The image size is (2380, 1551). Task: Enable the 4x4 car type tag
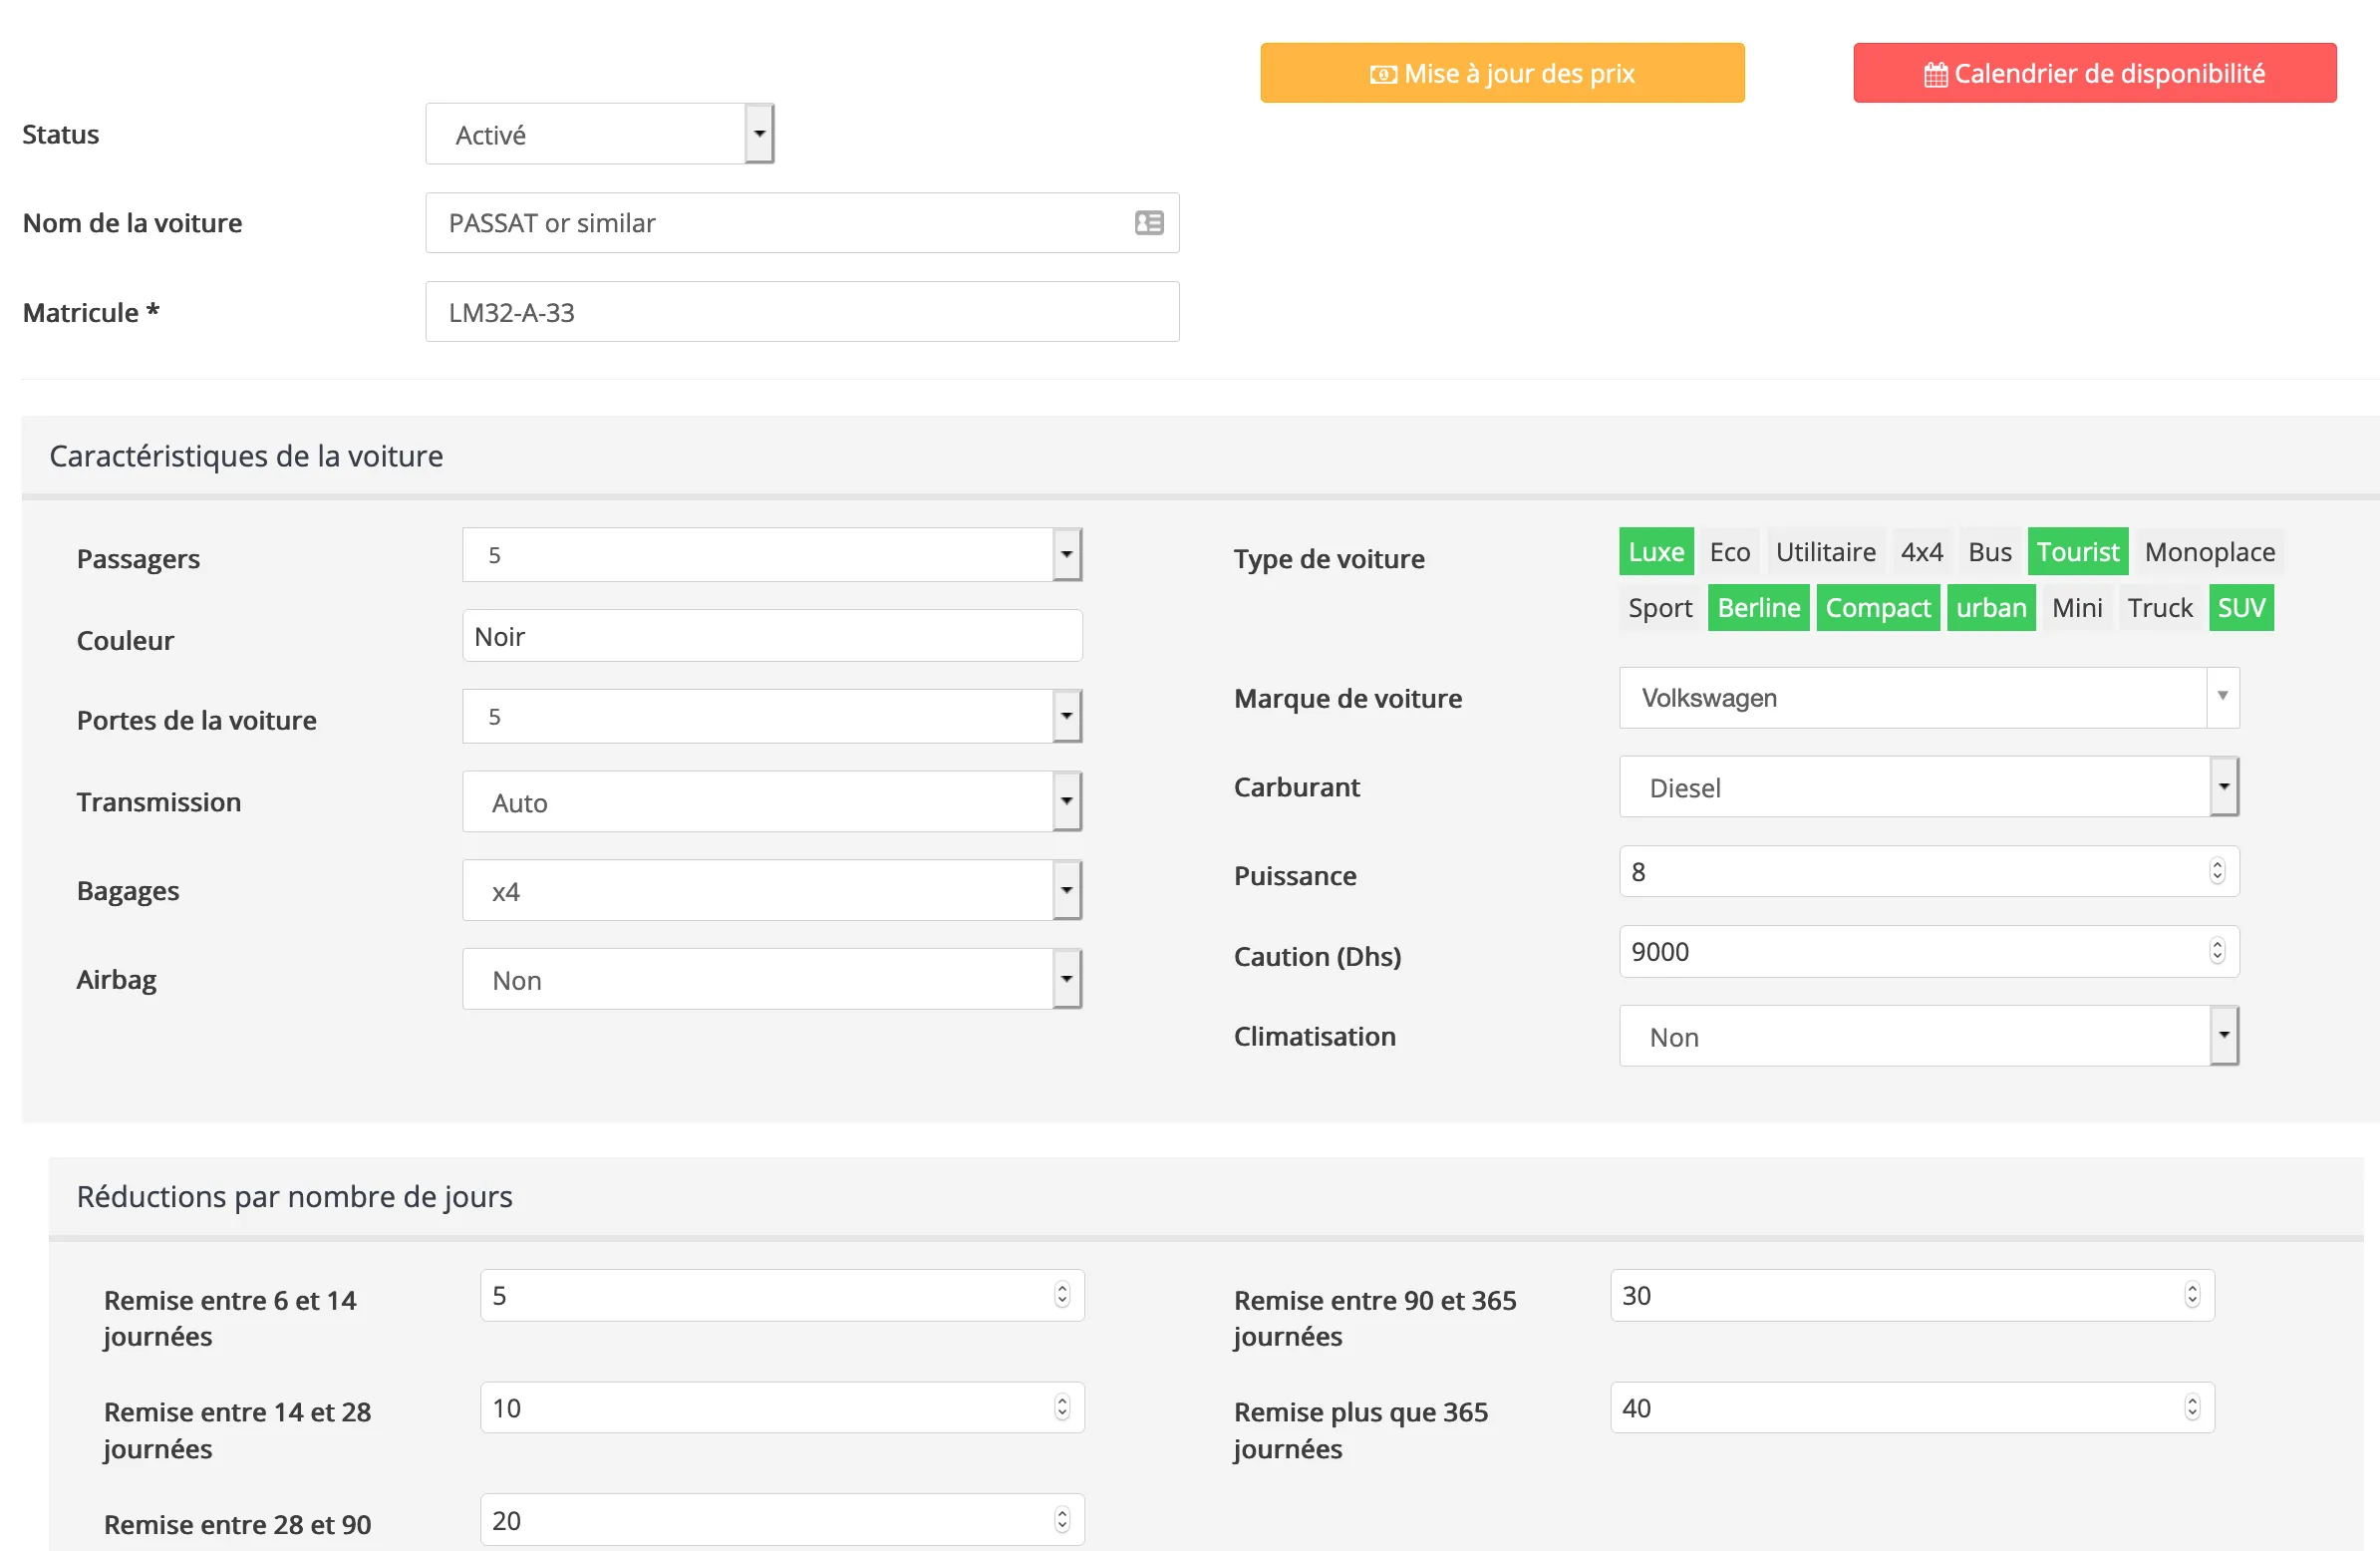click(x=1922, y=552)
